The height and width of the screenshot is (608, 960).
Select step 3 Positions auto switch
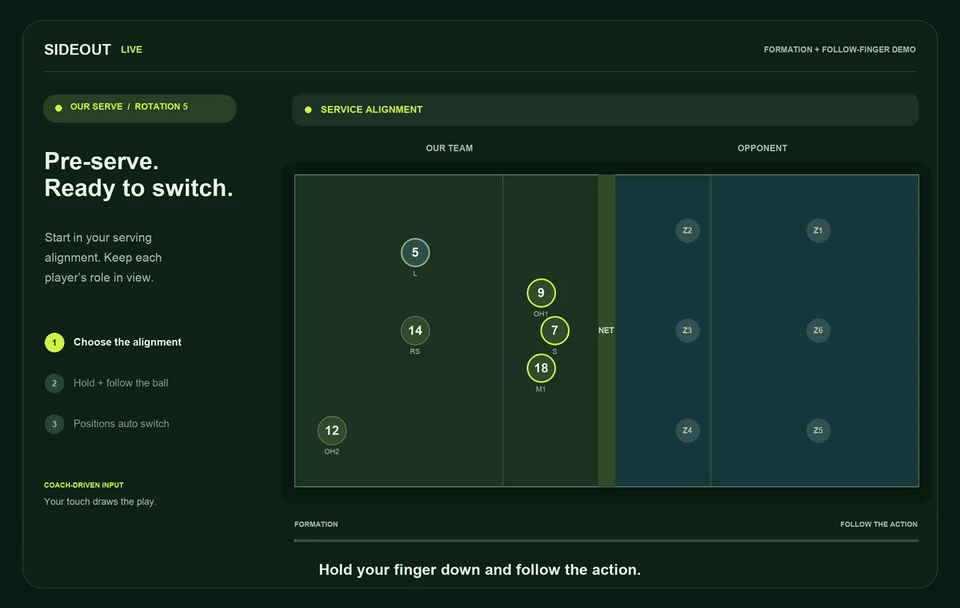[x=107, y=424]
